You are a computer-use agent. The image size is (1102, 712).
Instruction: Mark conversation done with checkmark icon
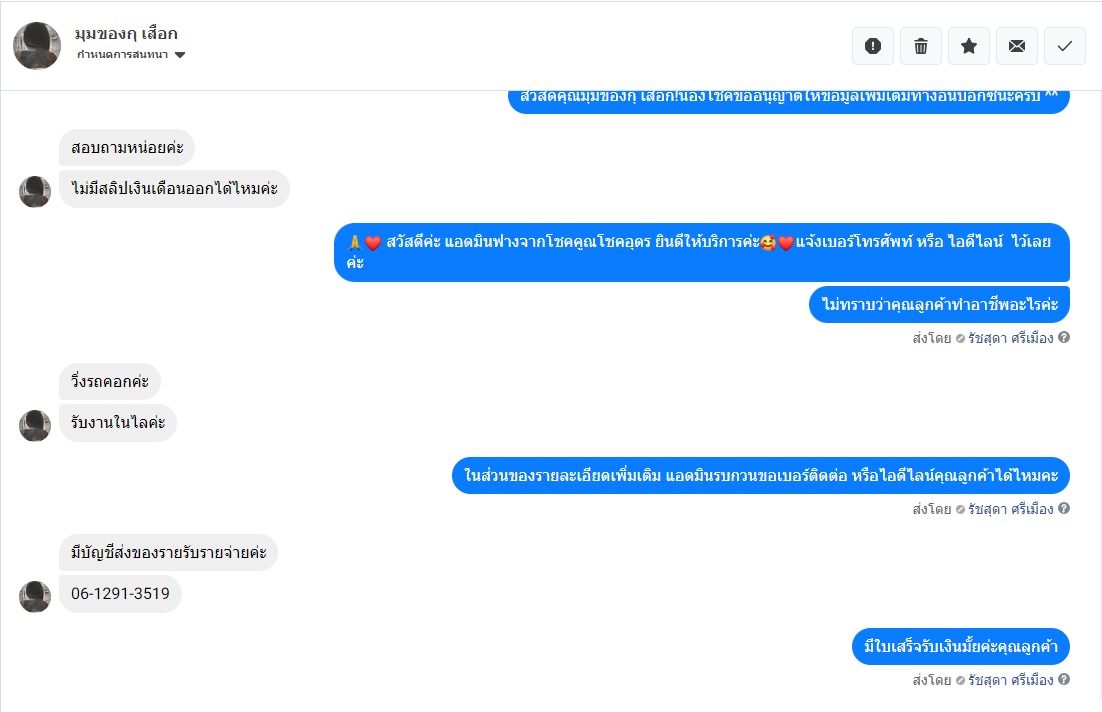pos(1065,46)
